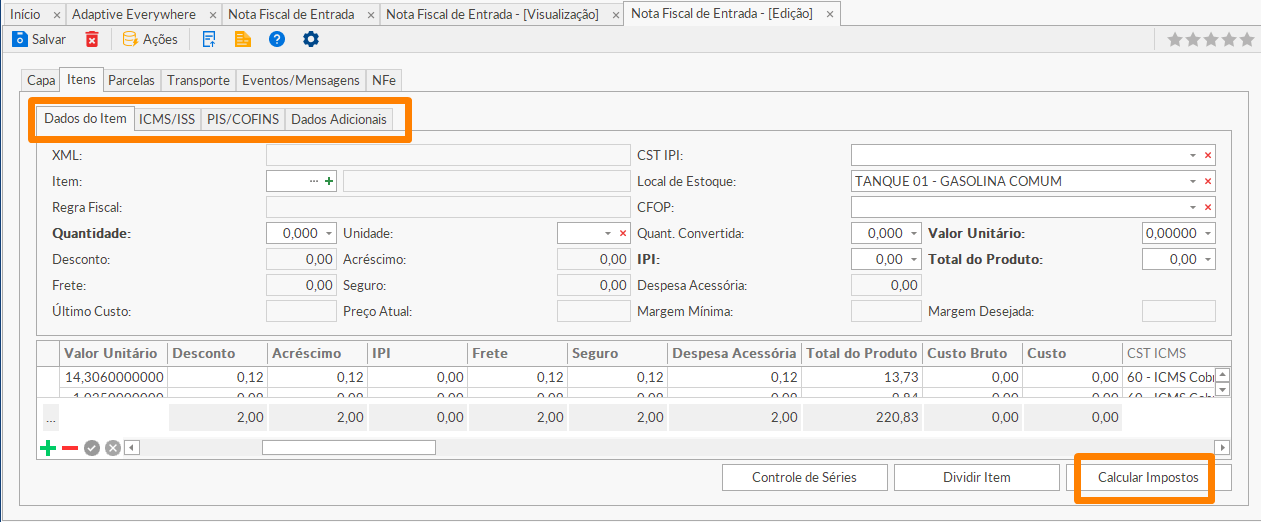The height and width of the screenshot is (522, 1261).
Task: Click the Calcular Impostos button
Action: point(1148,477)
